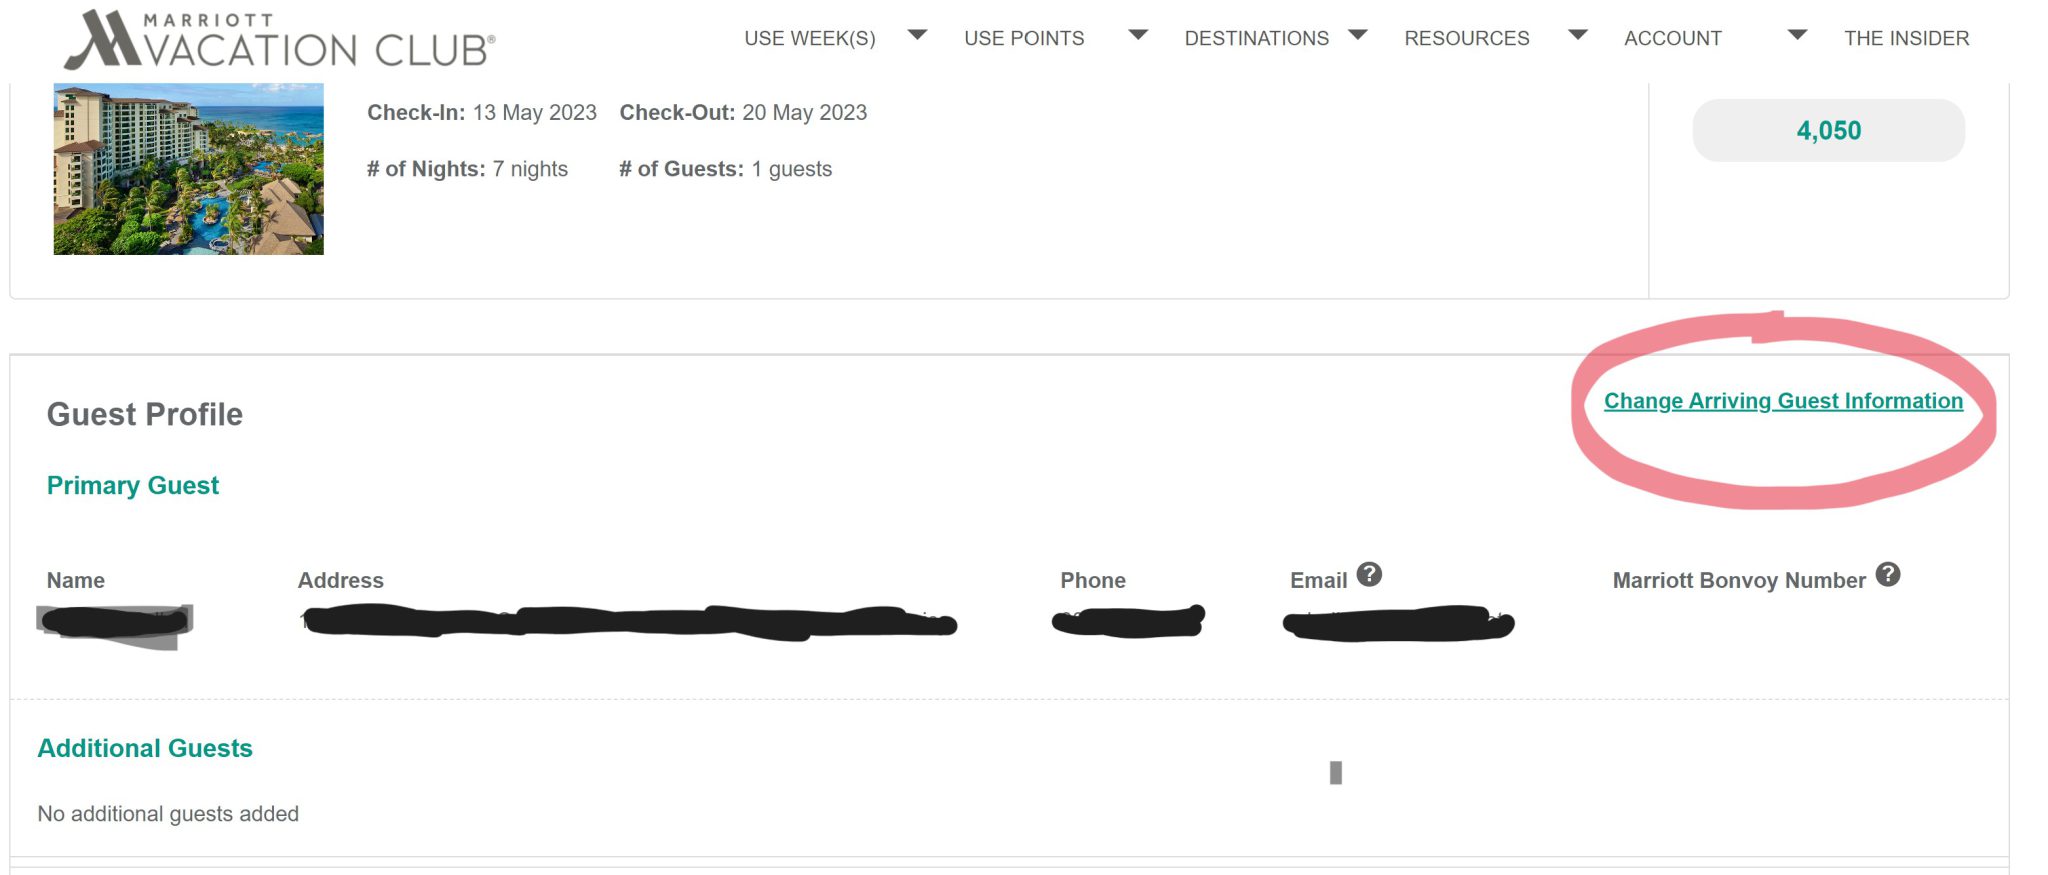
Task: Open the Resources menu
Action: click(x=1466, y=38)
